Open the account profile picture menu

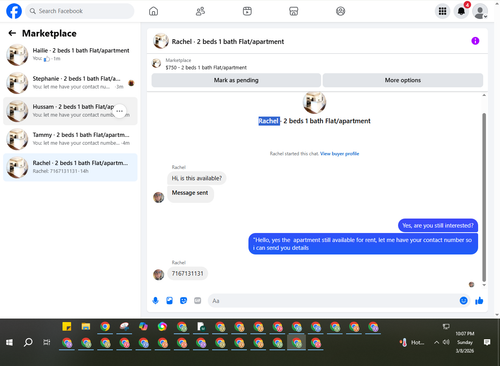tap(480, 11)
